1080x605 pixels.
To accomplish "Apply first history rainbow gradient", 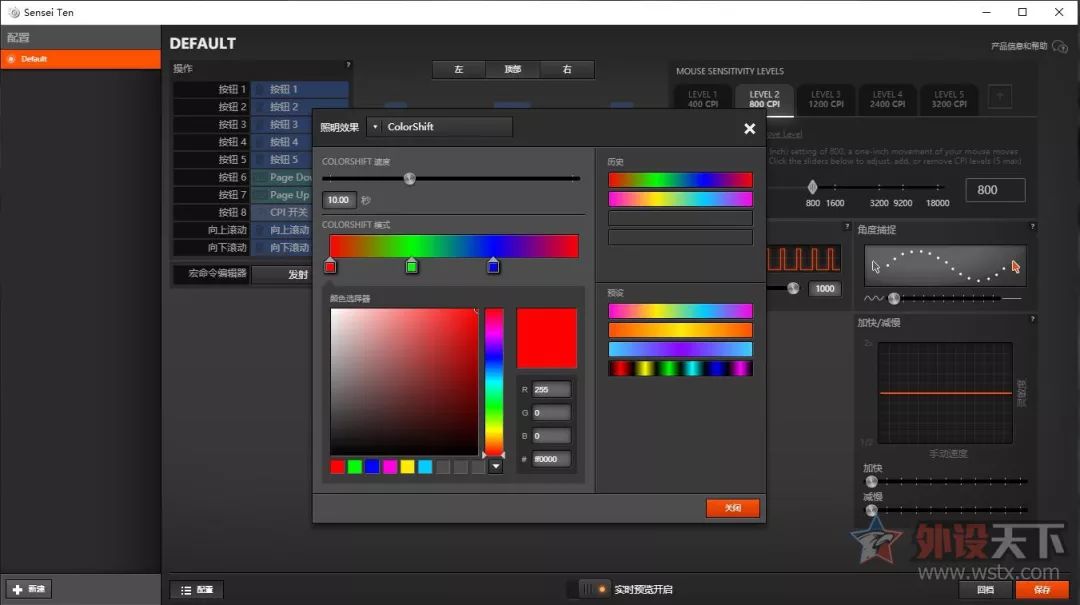I will [681, 180].
